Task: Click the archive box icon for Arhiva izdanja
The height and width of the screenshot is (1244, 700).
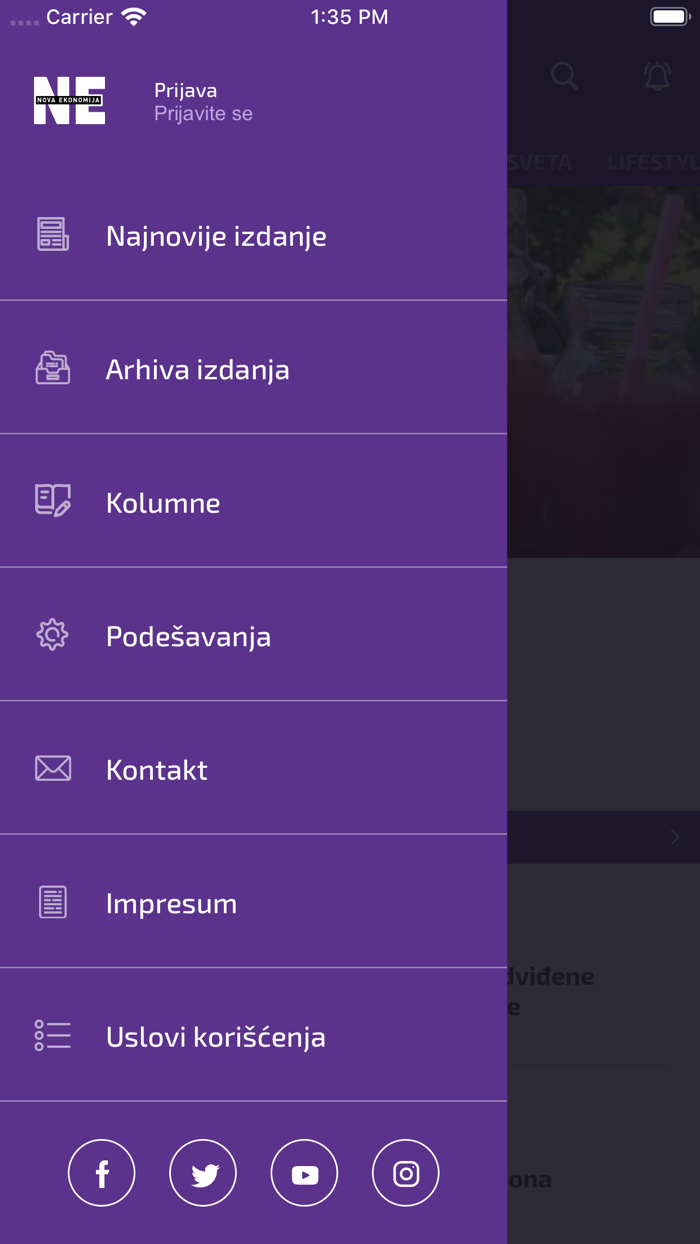Action: coord(51,367)
